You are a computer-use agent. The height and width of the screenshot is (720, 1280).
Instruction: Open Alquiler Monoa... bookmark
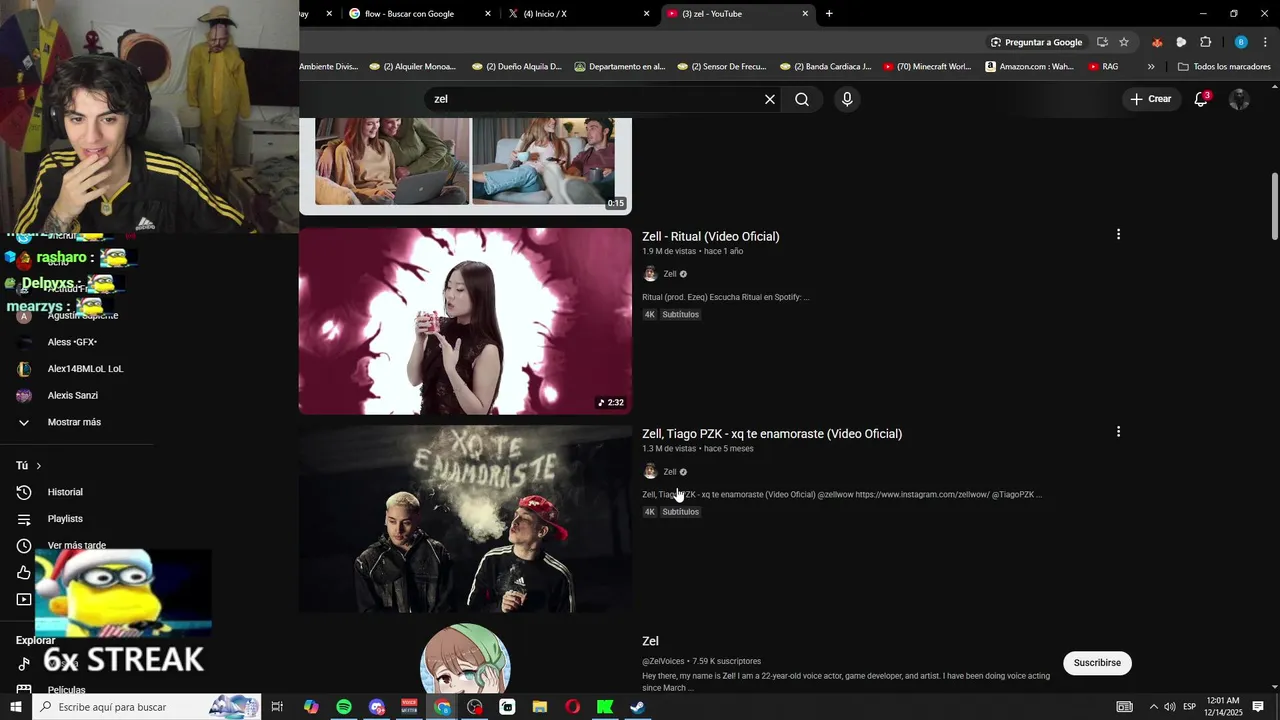click(x=412, y=67)
